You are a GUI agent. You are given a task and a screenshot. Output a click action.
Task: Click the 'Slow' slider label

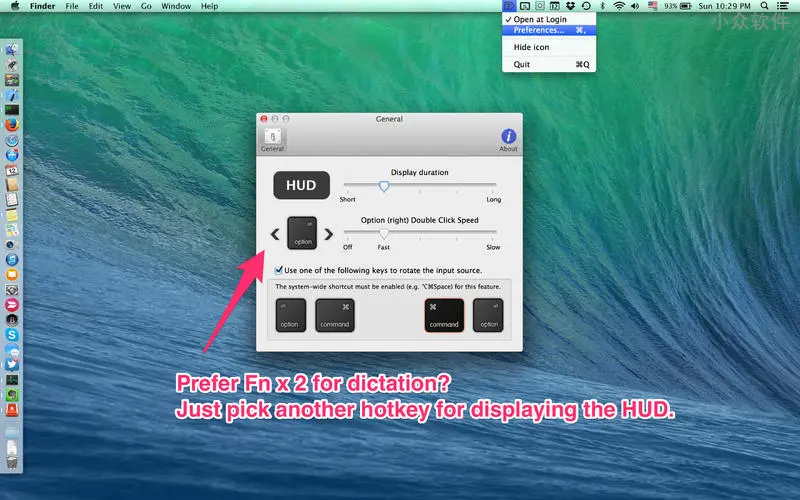(493, 247)
